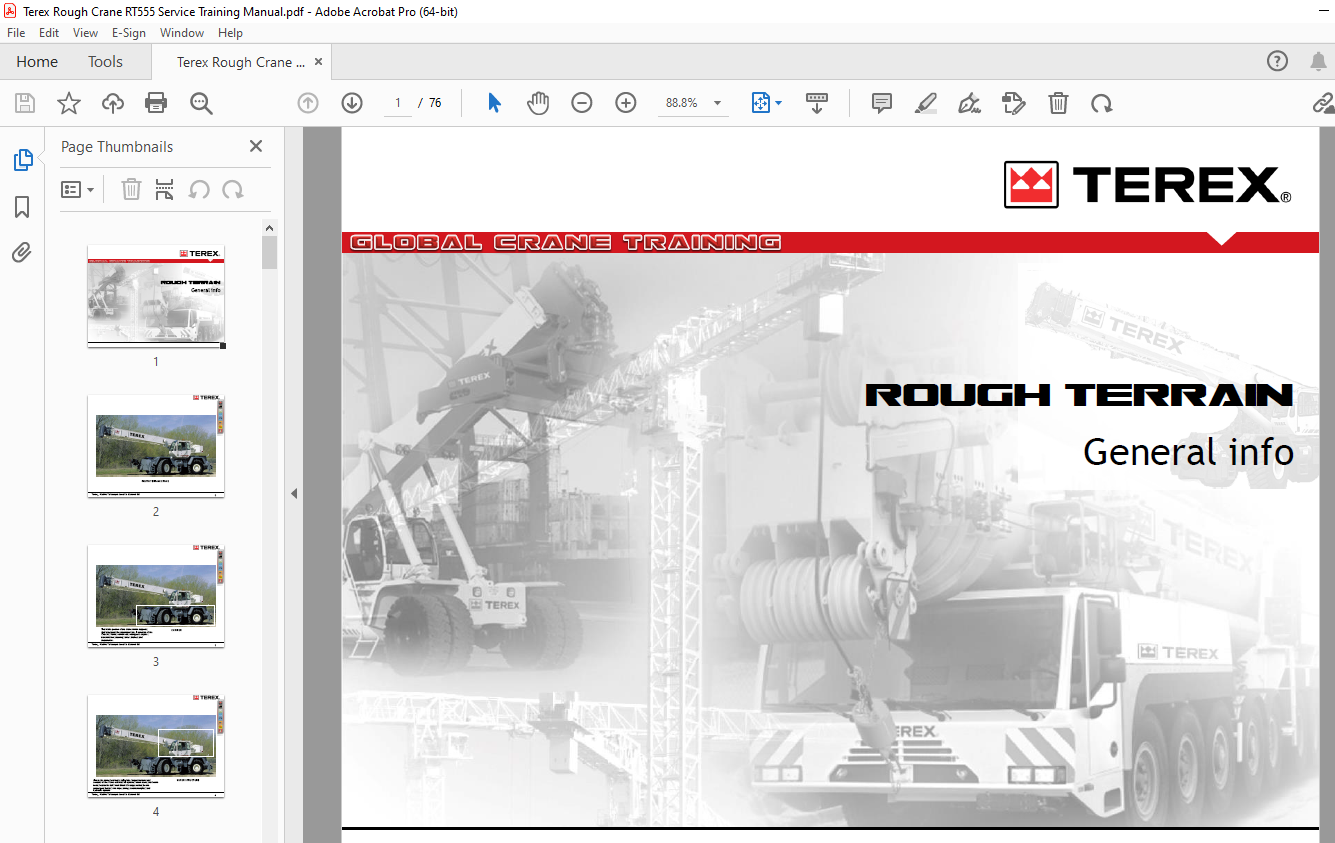
Task: Rotate thumbnails counterclockwise
Action: point(199,189)
